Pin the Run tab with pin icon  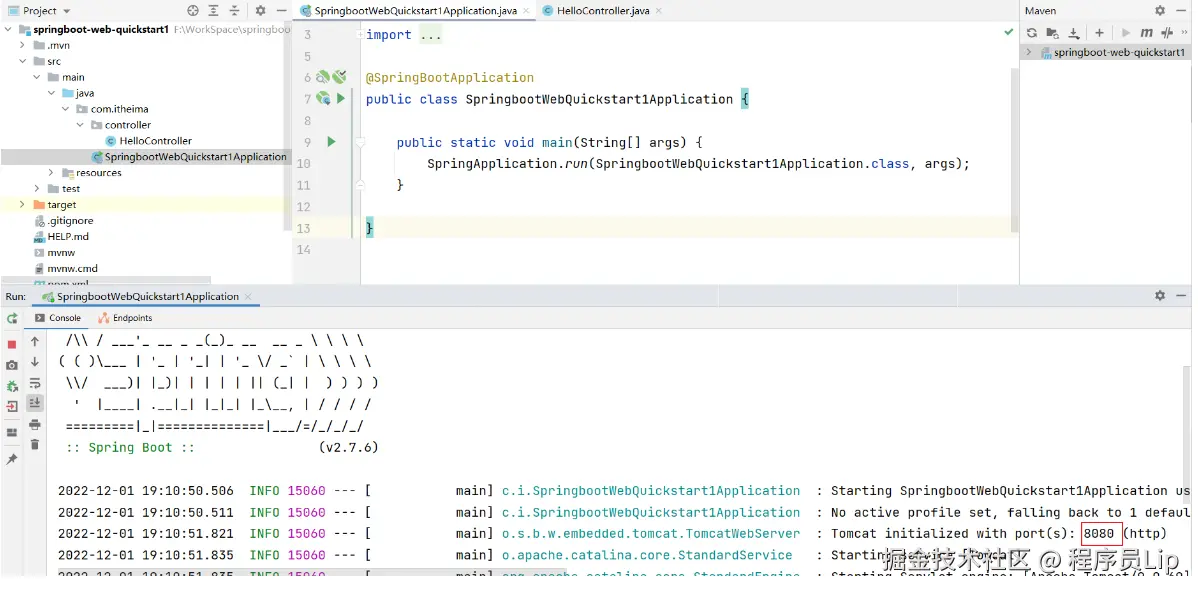(11, 459)
